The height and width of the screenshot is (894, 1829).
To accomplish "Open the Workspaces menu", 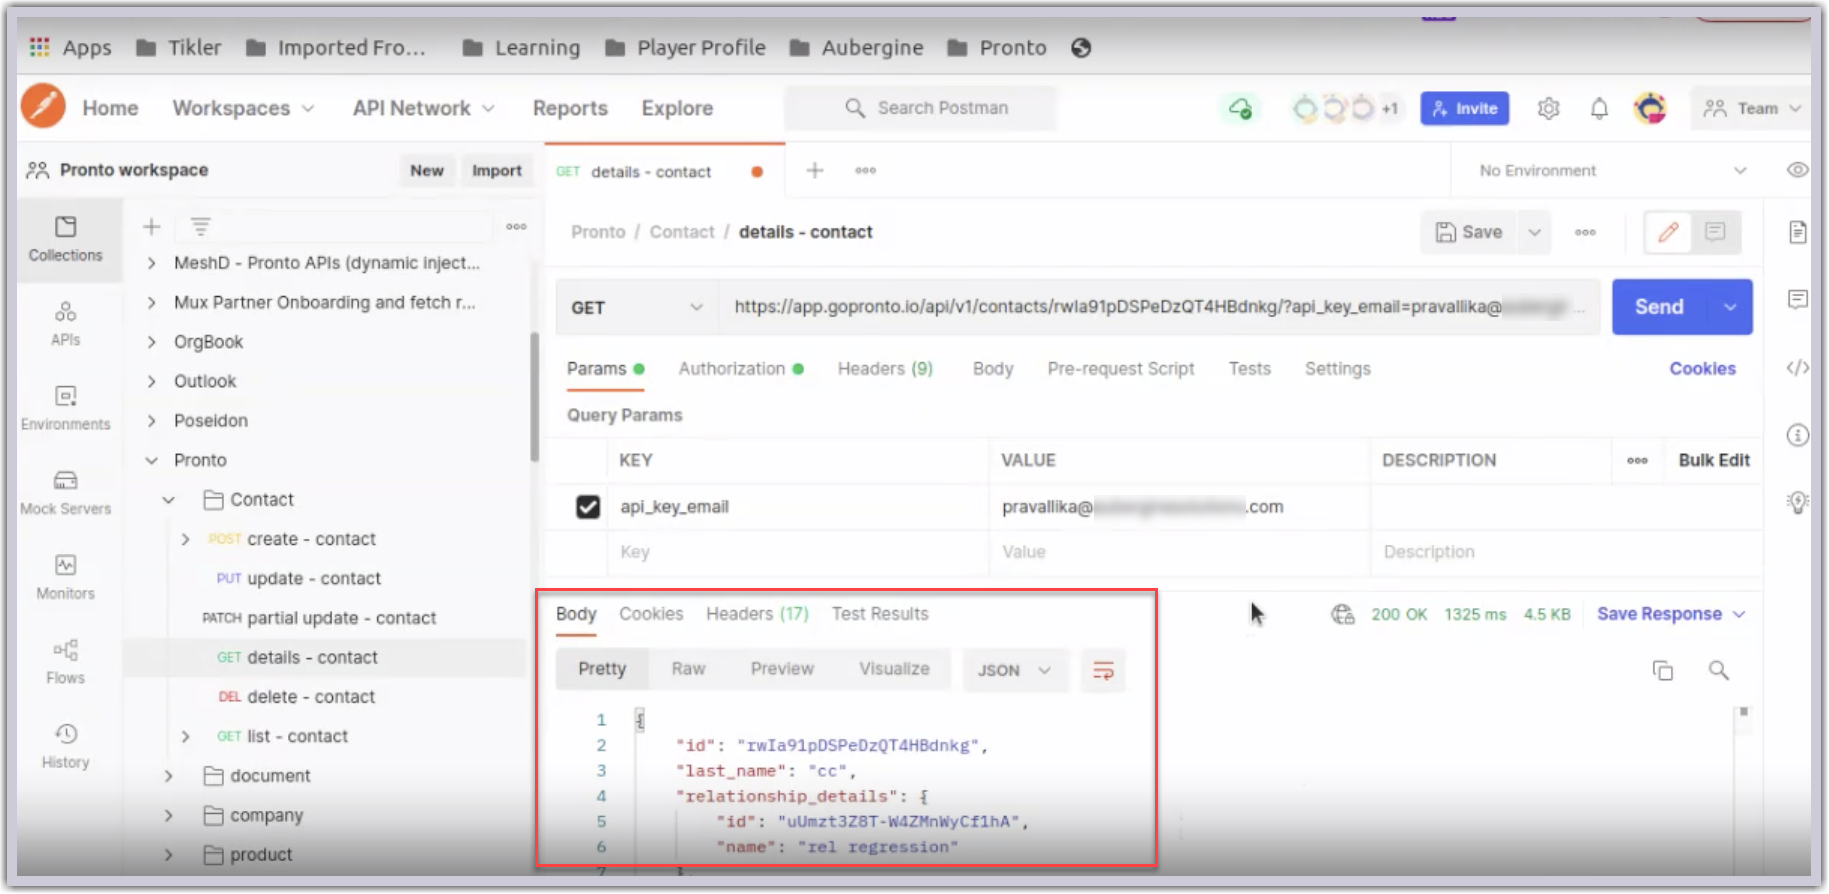I will coord(243,108).
